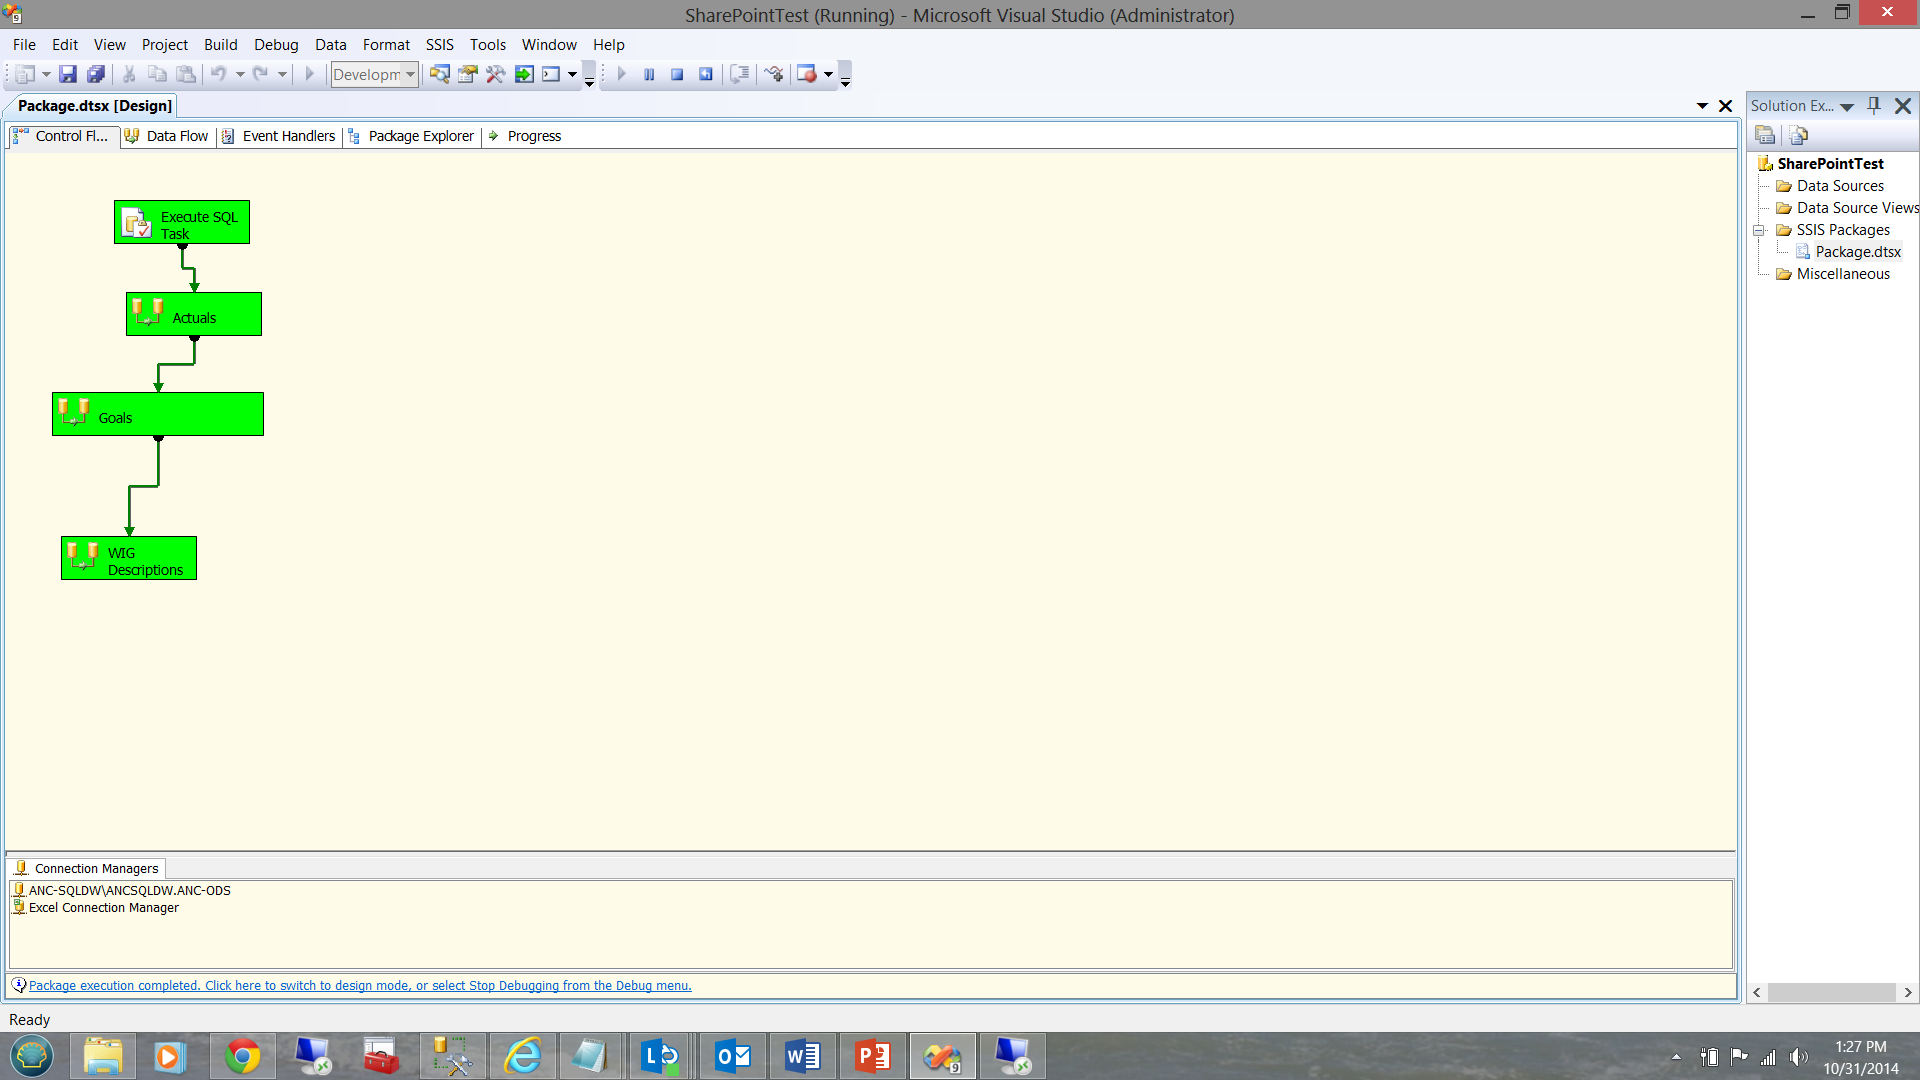
Task: Toggle auto-hide pin on Solution Explorer
Action: 1874,105
